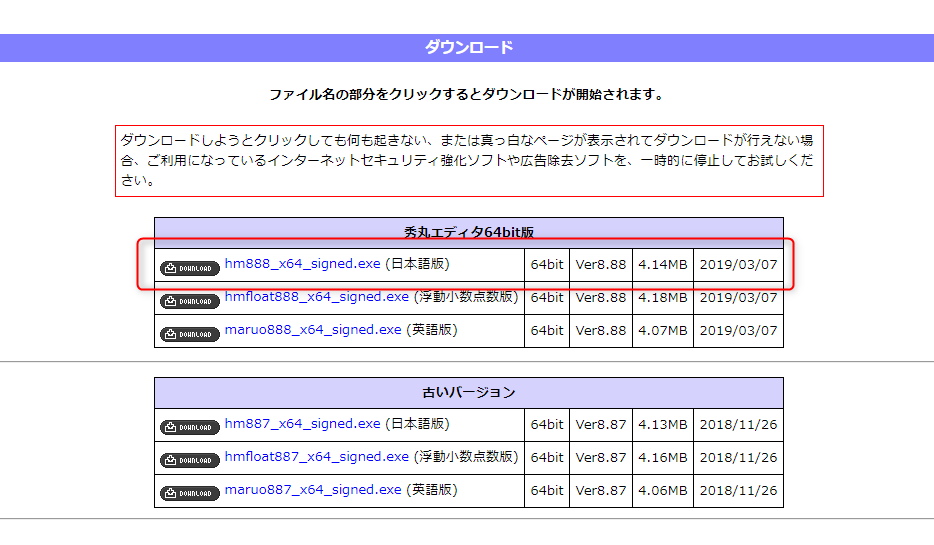Click the ファイル名の部分をクリック instruction text
The height and width of the screenshot is (545, 934).
point(466,95)
